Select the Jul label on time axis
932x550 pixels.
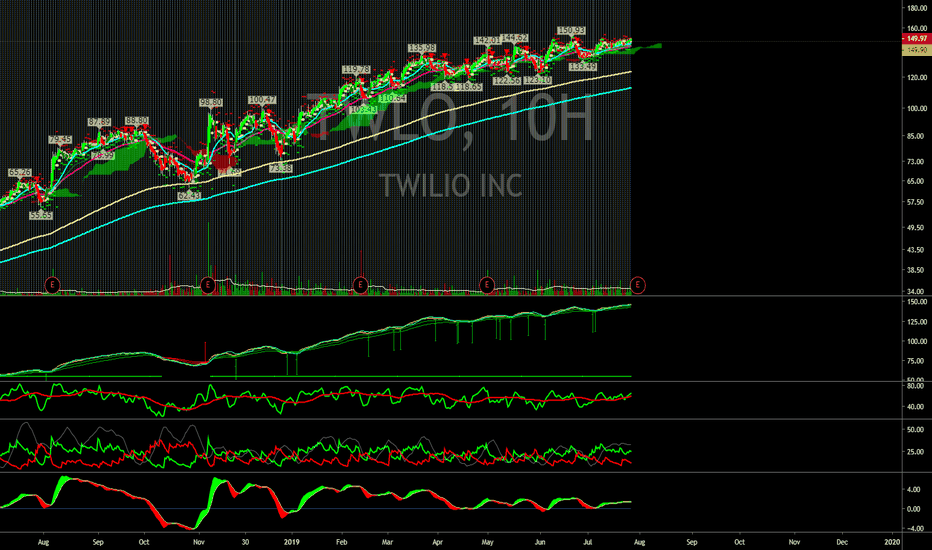(588, 542)
